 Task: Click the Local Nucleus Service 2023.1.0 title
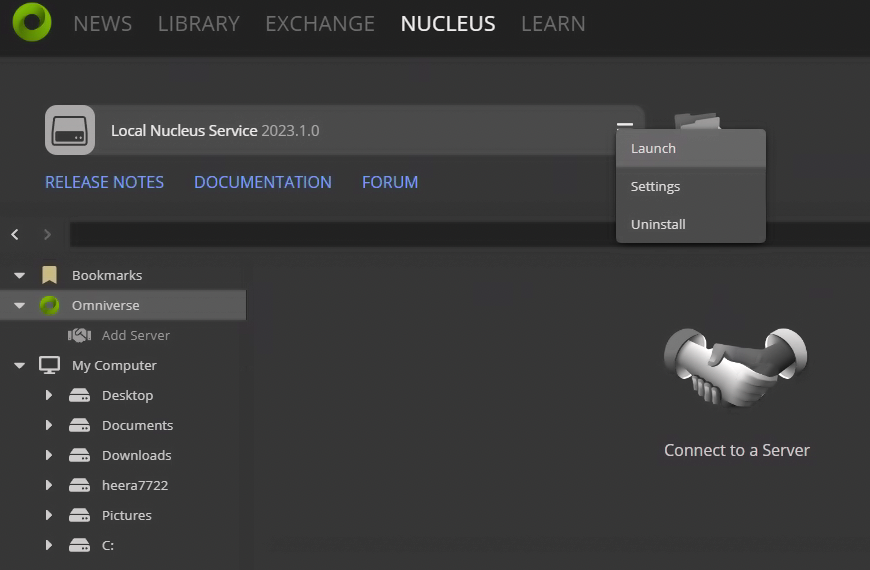(215, 130)
